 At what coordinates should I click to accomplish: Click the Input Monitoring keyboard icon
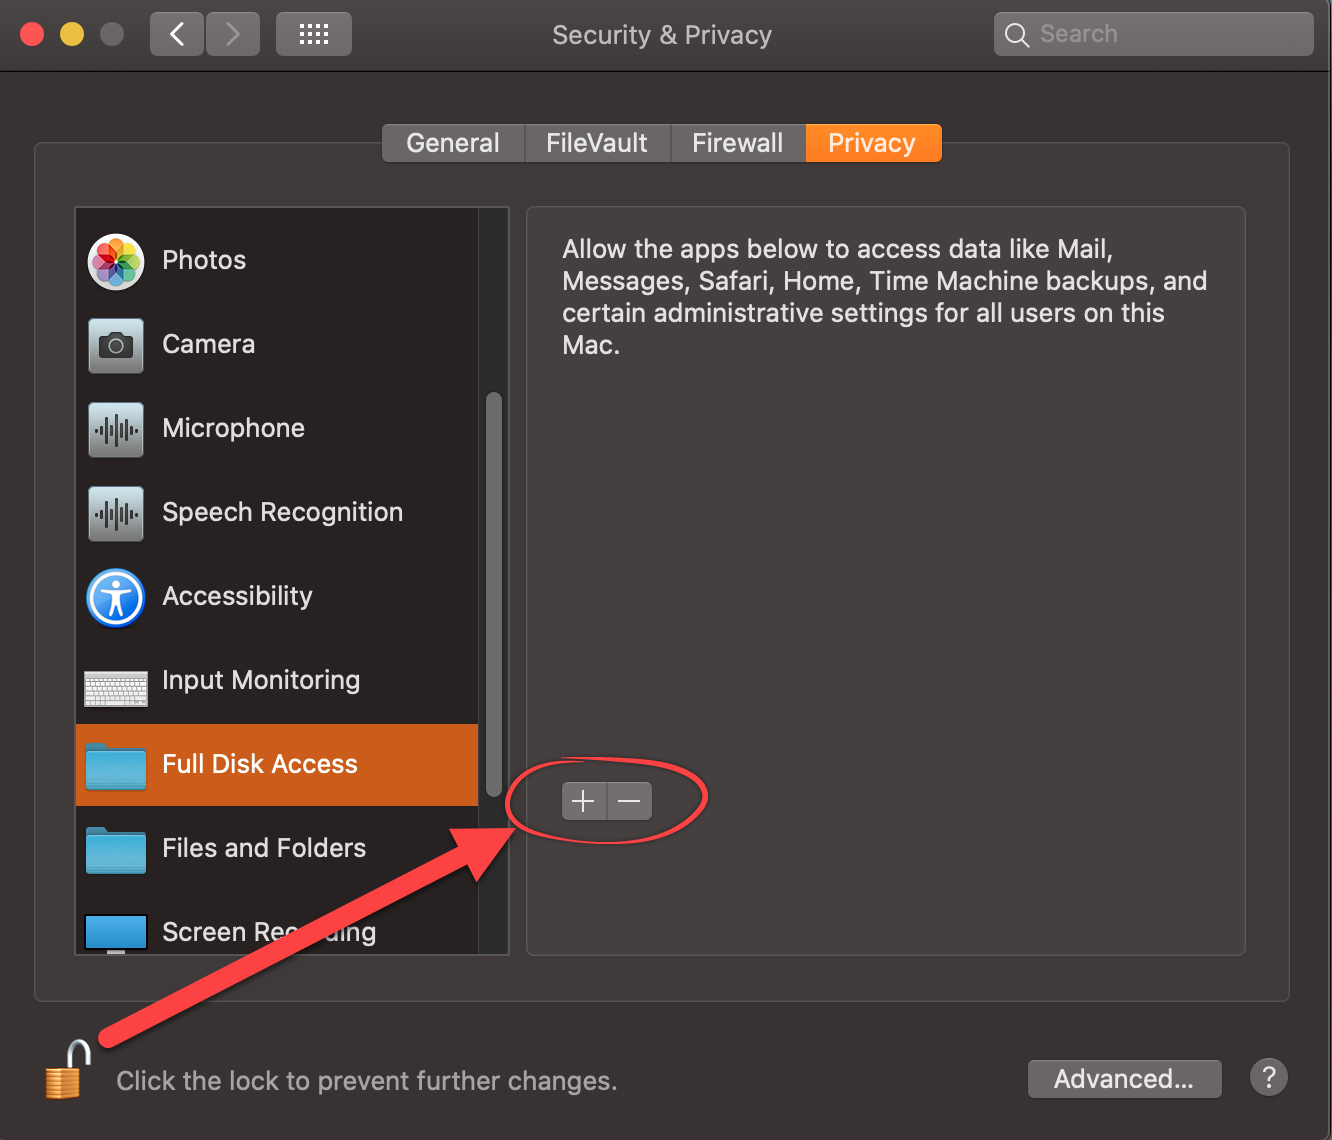pos(116,688)
